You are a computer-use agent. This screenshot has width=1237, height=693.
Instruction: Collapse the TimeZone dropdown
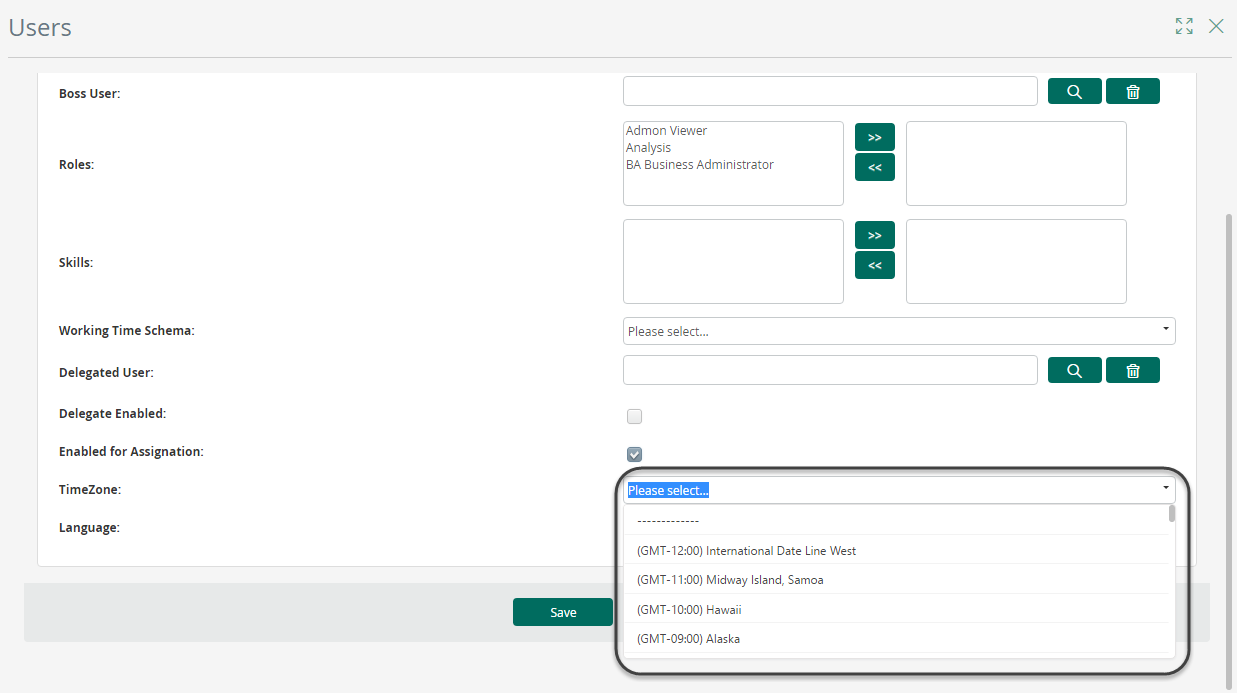[x=1165, y=489]
